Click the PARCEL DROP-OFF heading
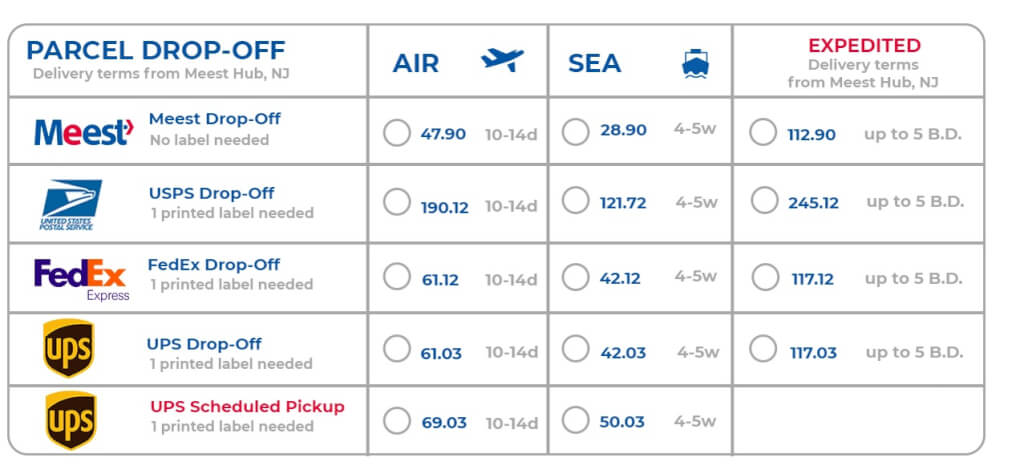This screenshot has width=1024, height=474. (155, 50)
